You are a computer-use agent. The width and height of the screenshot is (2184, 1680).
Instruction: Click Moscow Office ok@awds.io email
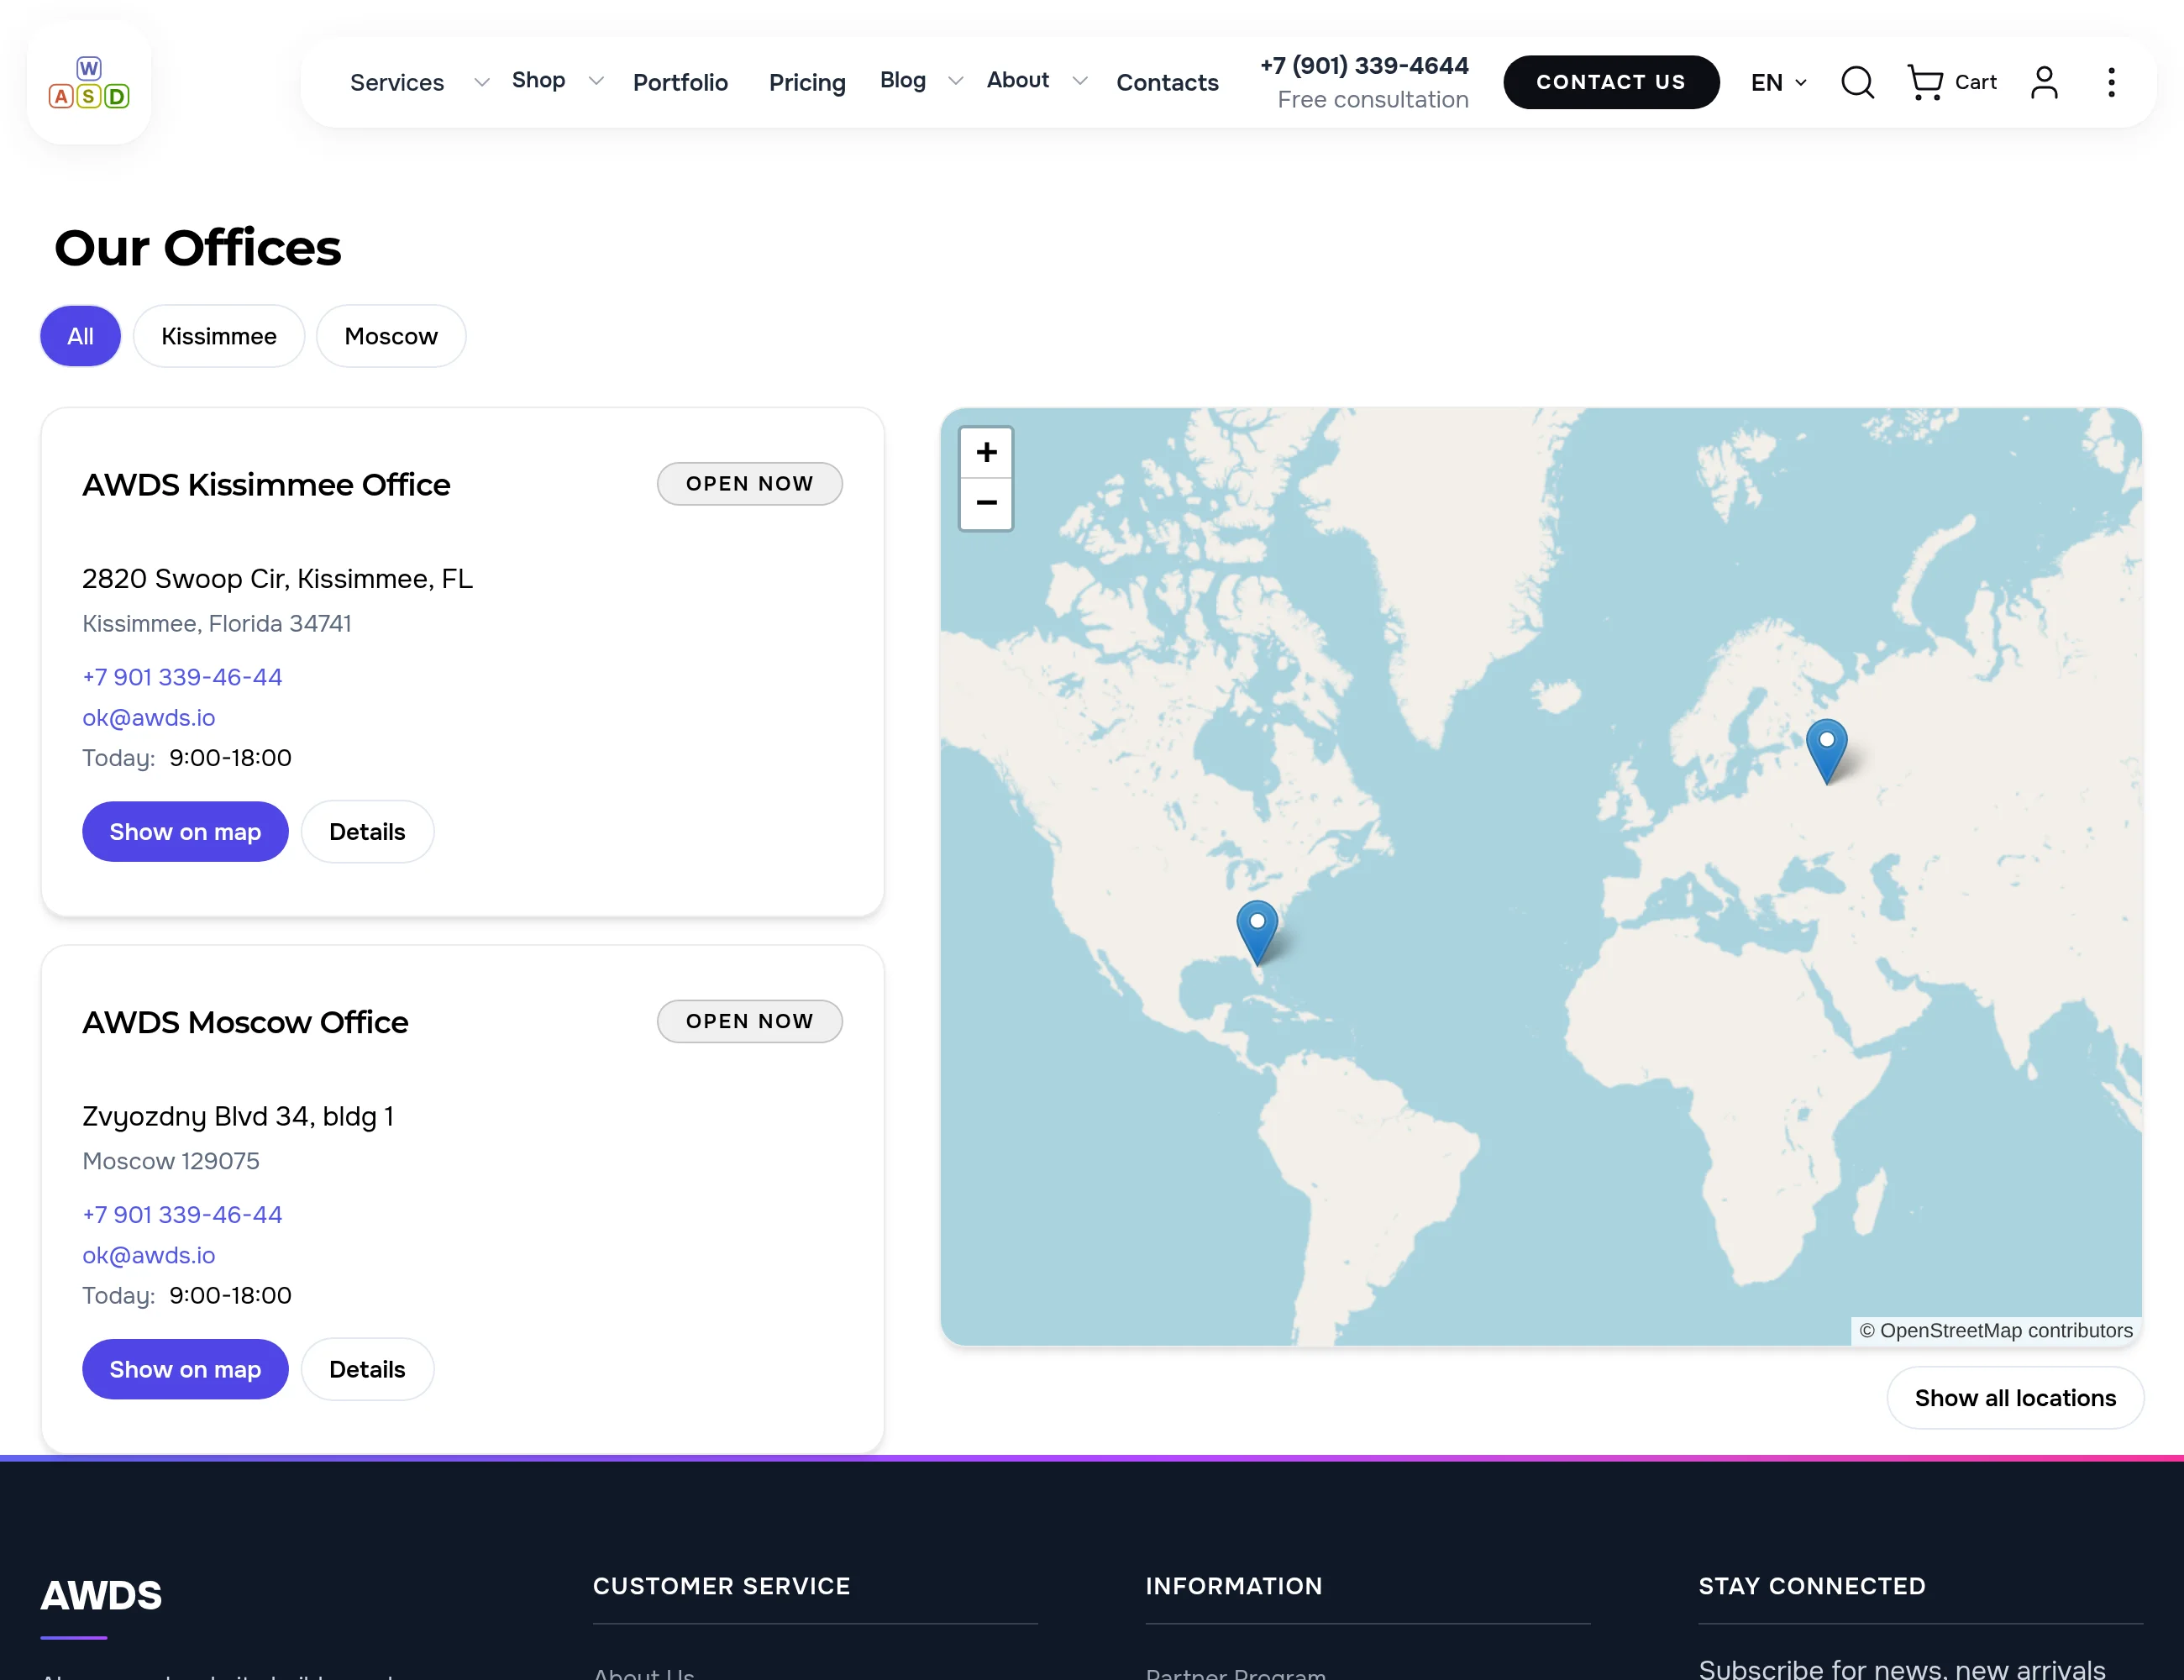[148, 1256]
